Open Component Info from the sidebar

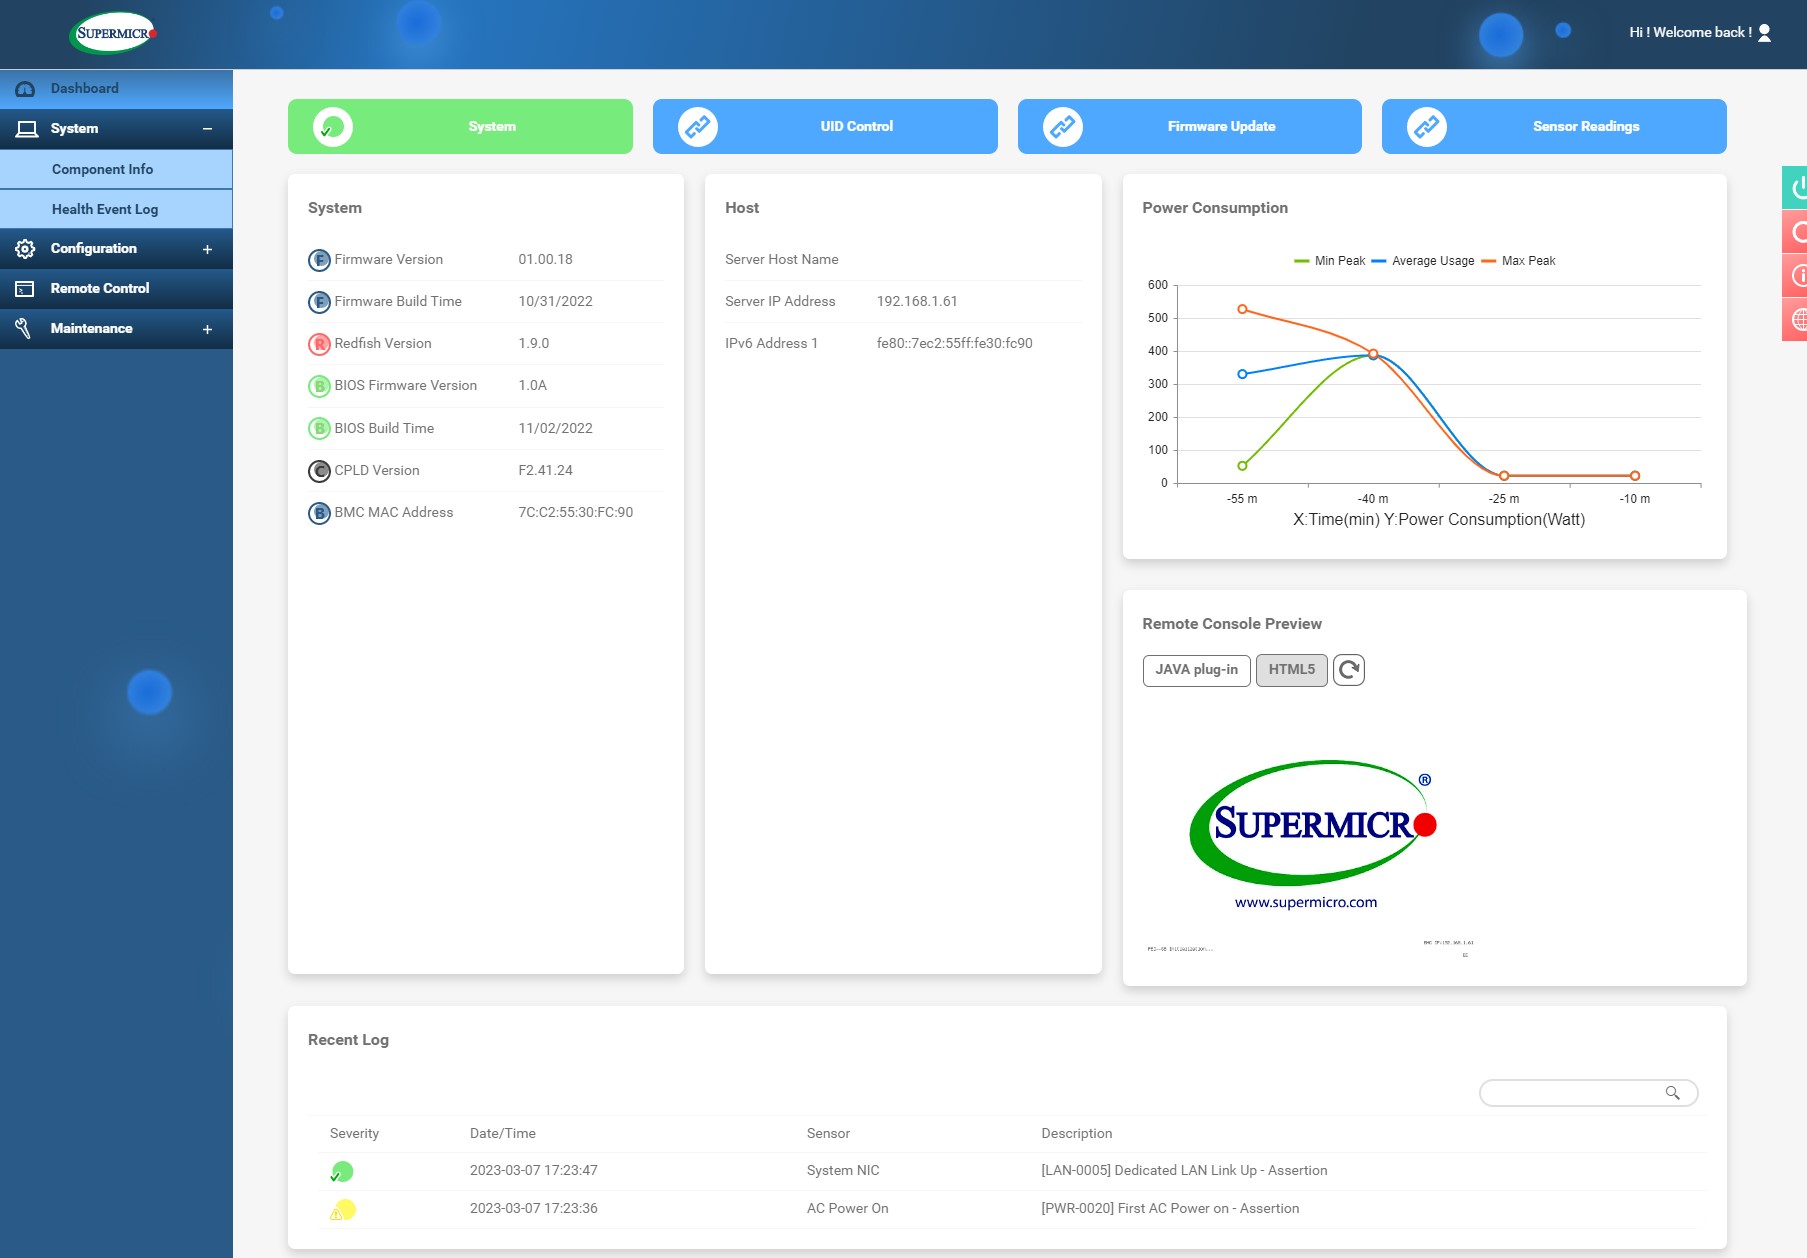pyautogui.click(x=103, y=170)
